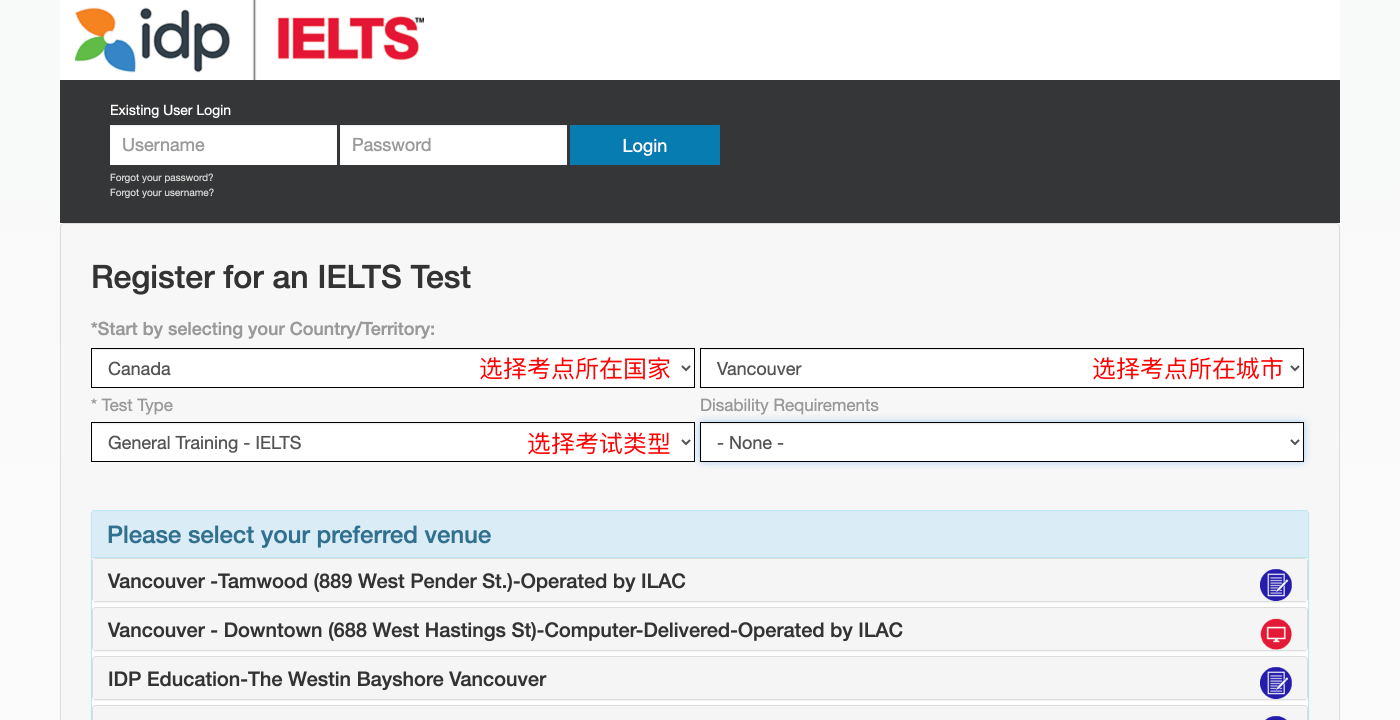Expand Test Type dropdown showing General Training
The width and height of the screenshot is (1400, 720).
(x=392, y=442)
